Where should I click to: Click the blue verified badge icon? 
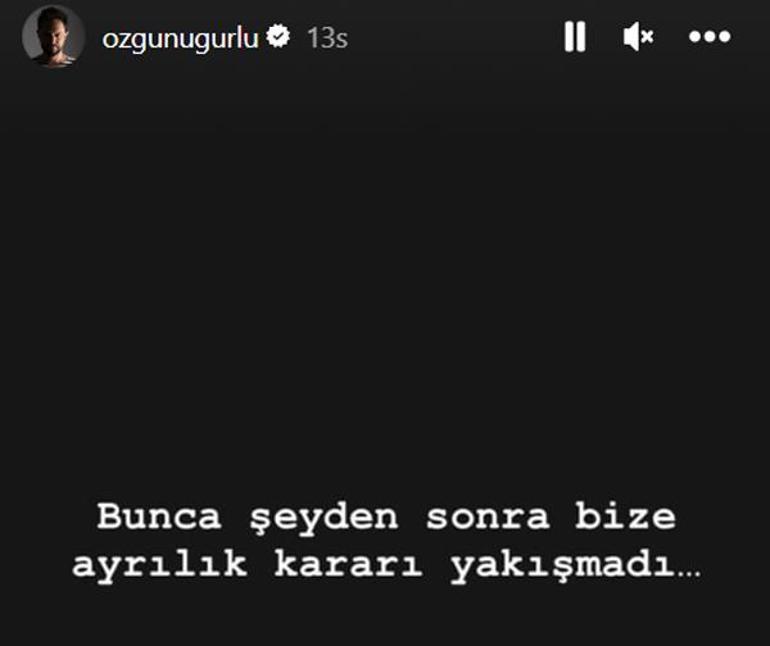pos(278,36)
